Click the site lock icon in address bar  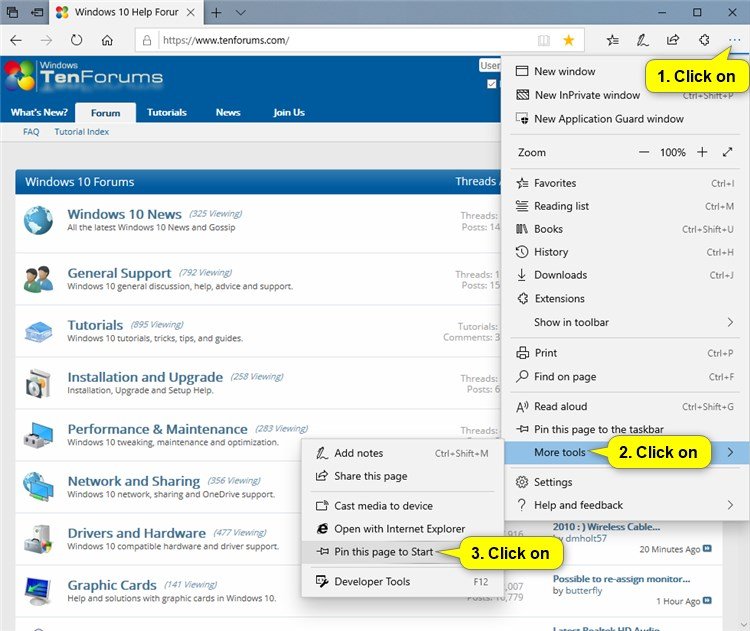coord(147,40)
